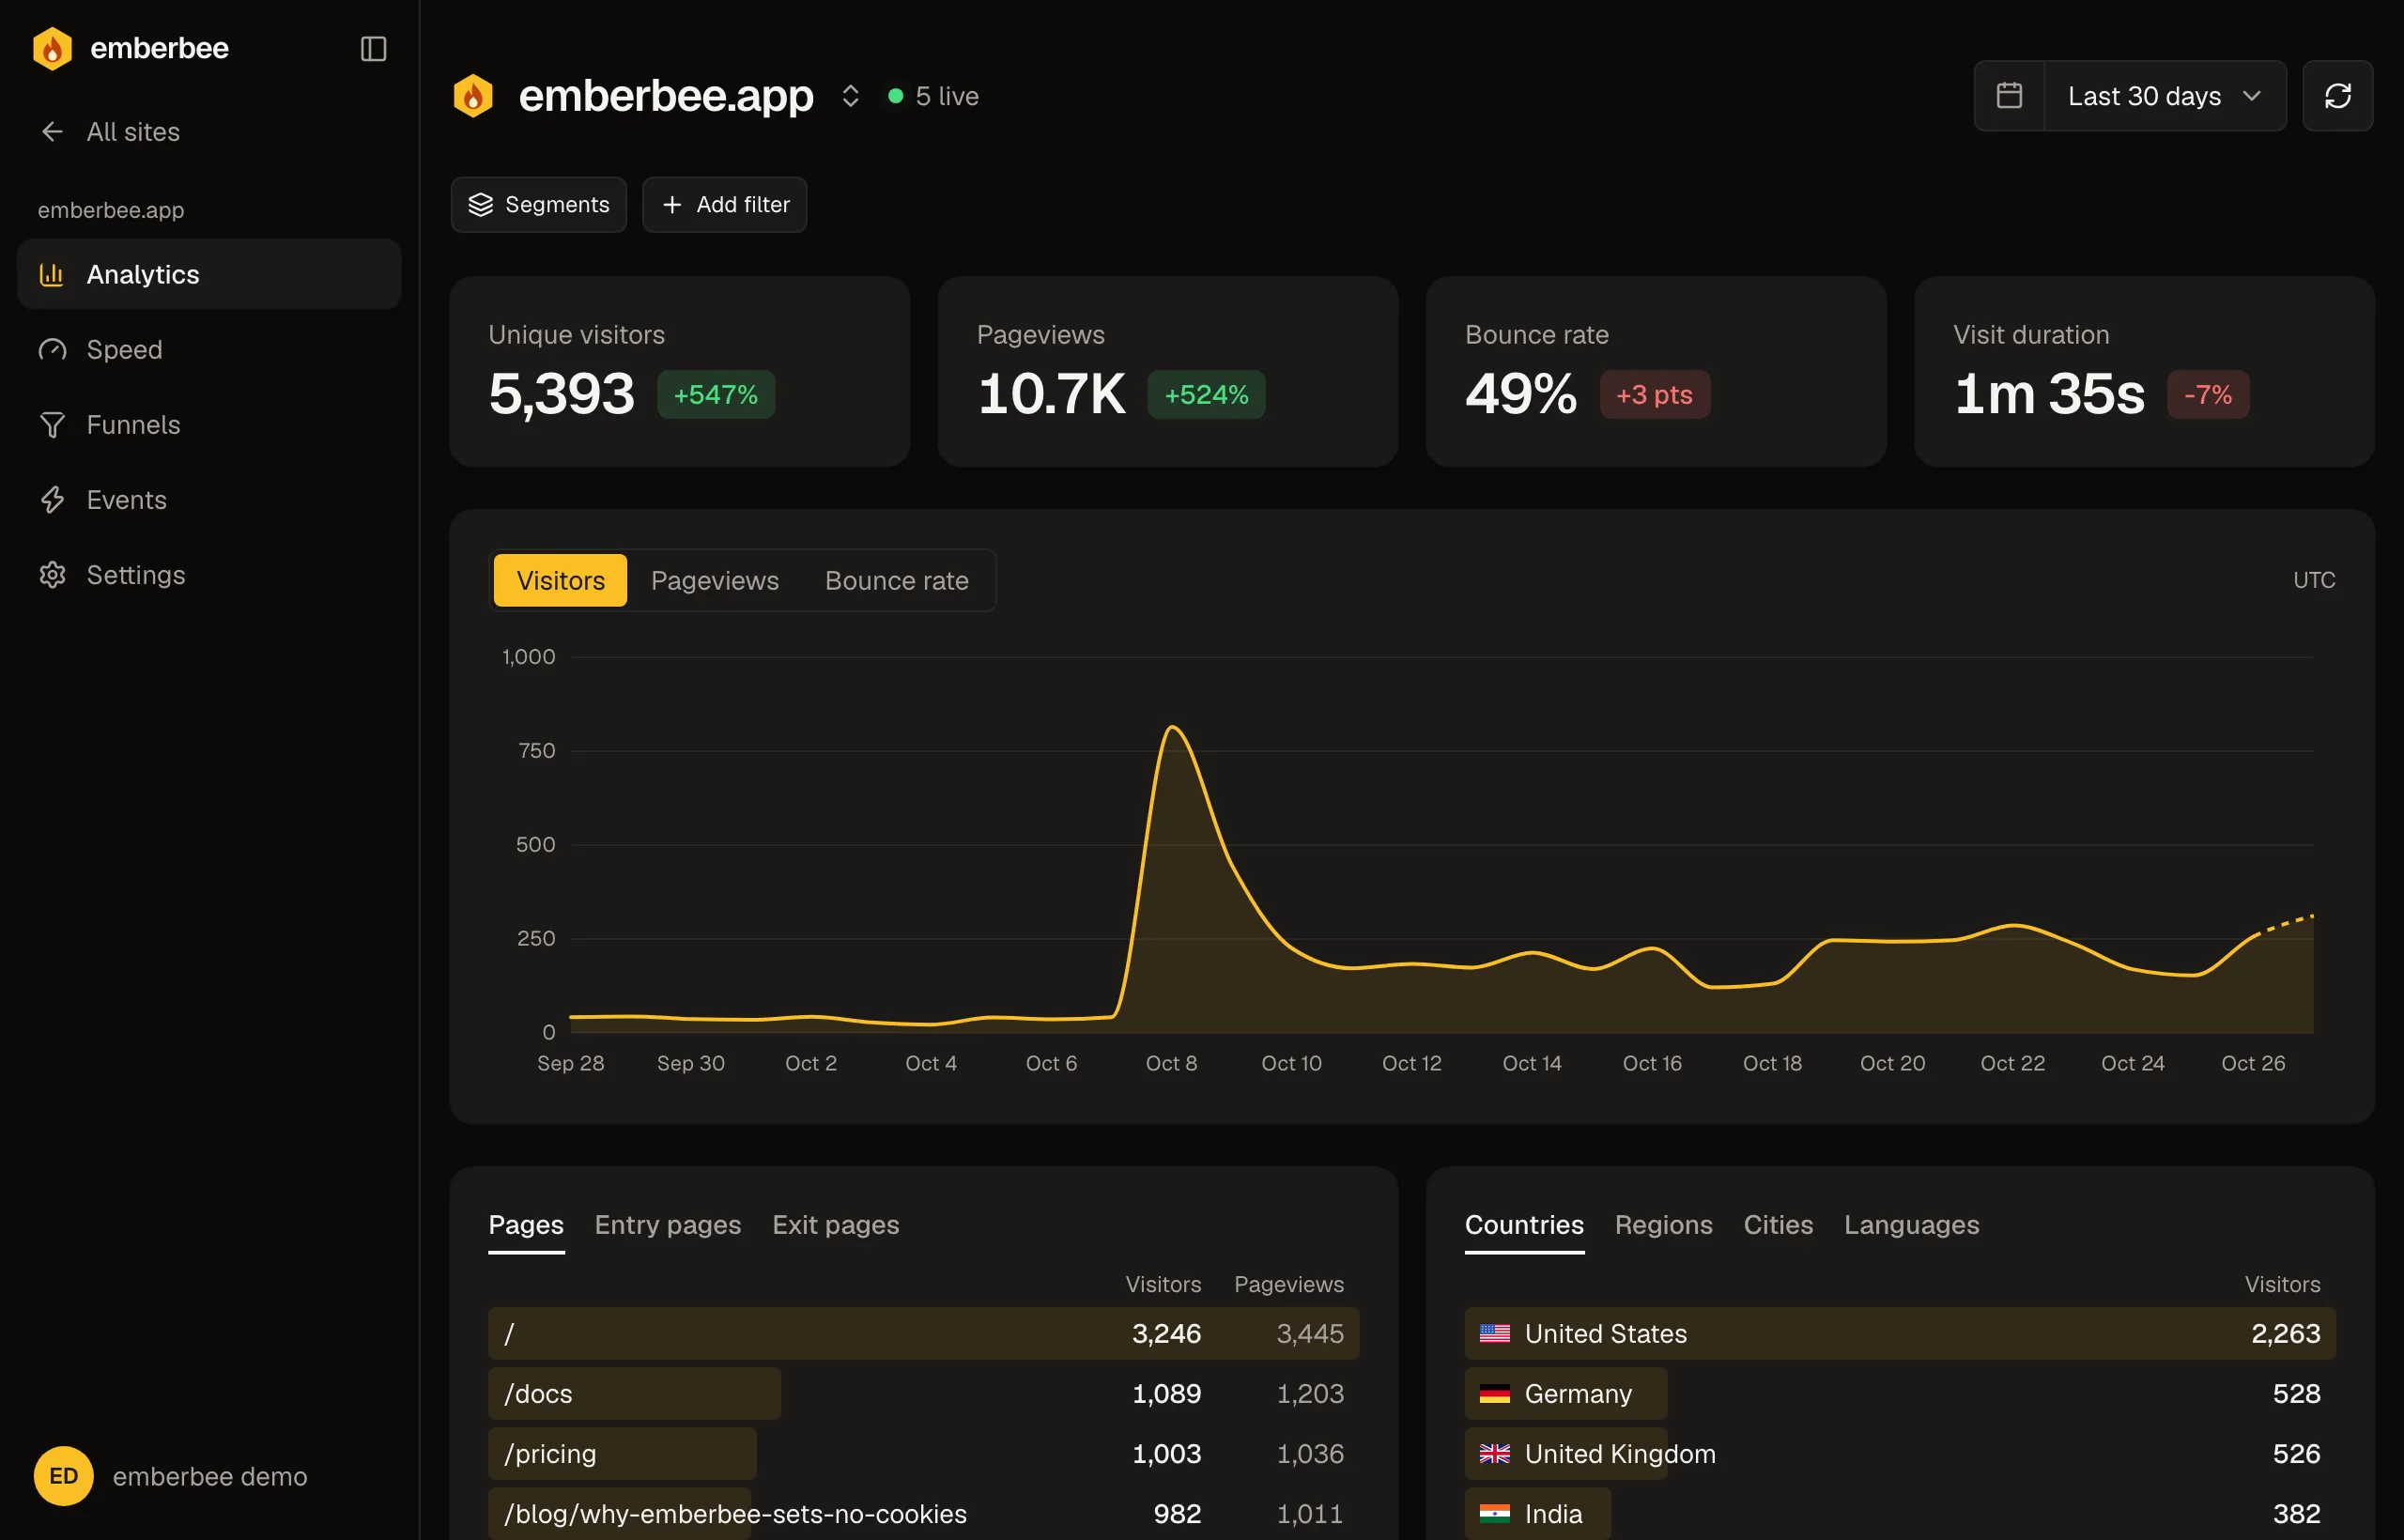Filter by Germany country row

(1900, 1394)
